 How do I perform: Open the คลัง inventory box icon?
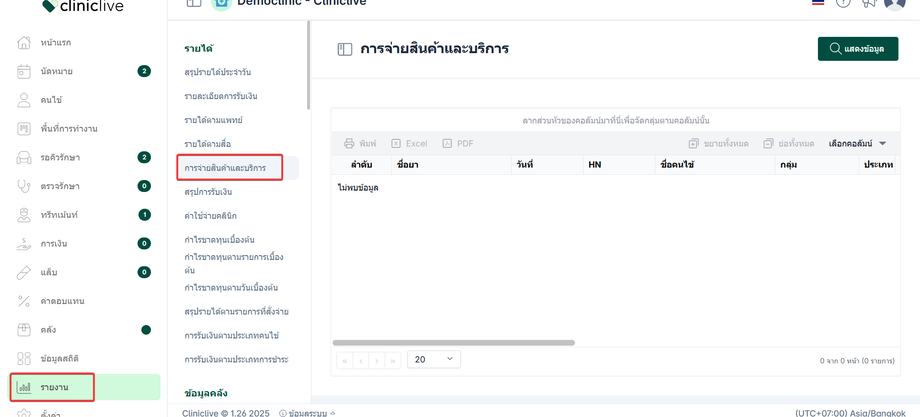tap(23, 330)
